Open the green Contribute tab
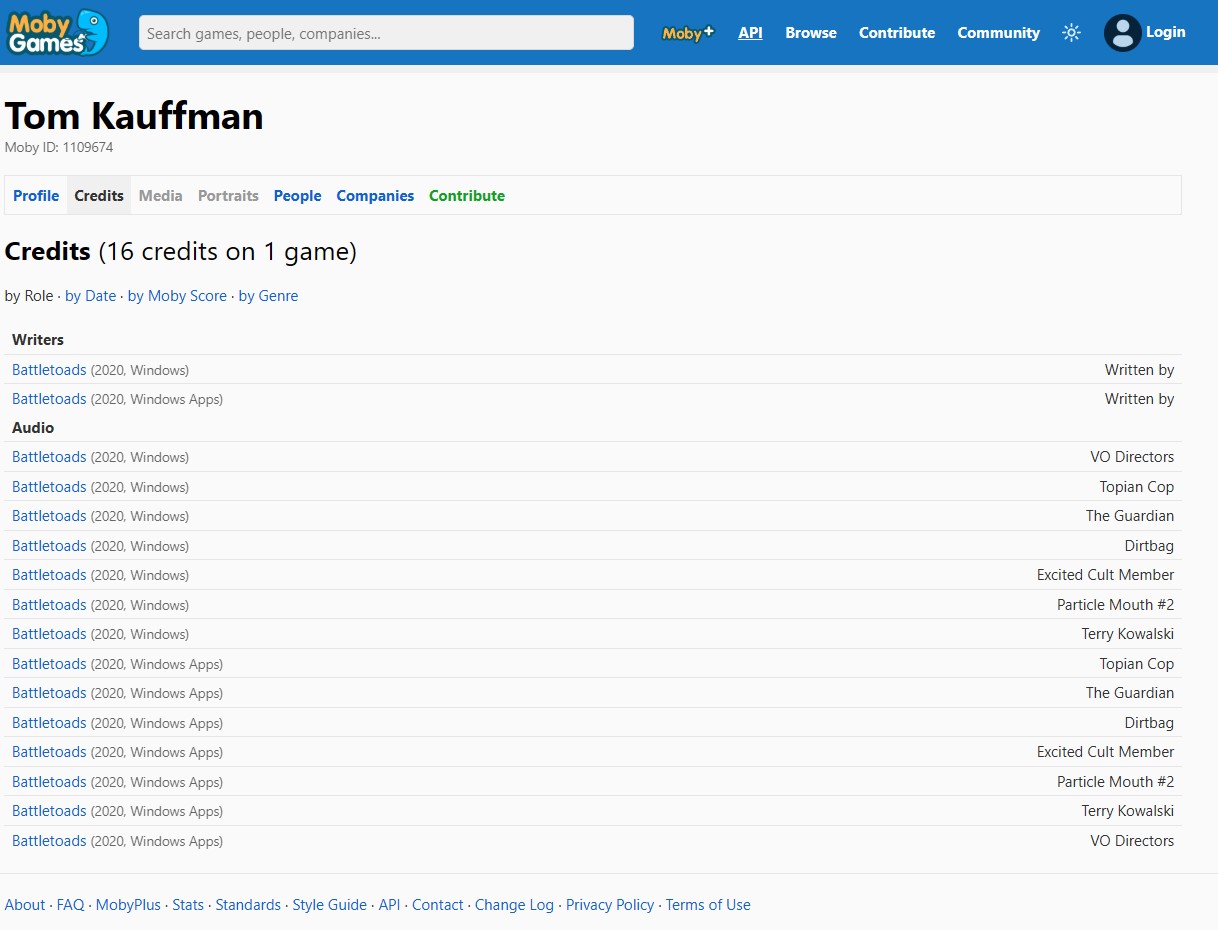The image size is (1218, 930). pyautogui.click(x=467, y=196)
